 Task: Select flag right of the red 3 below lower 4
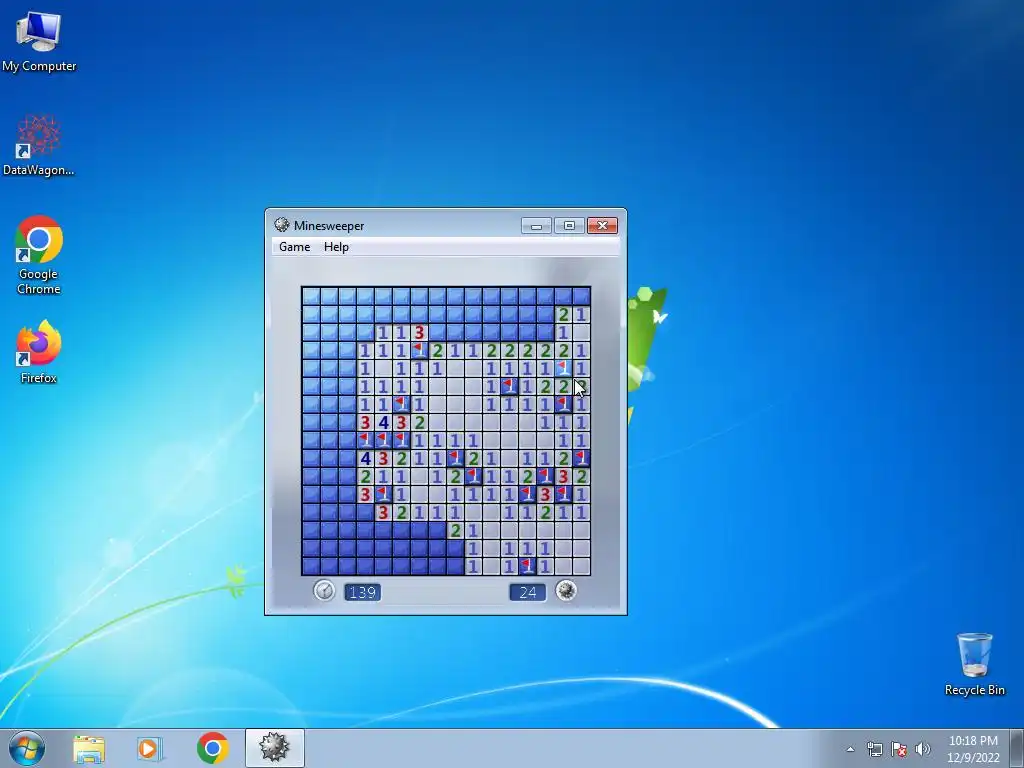tap(383, 494)
